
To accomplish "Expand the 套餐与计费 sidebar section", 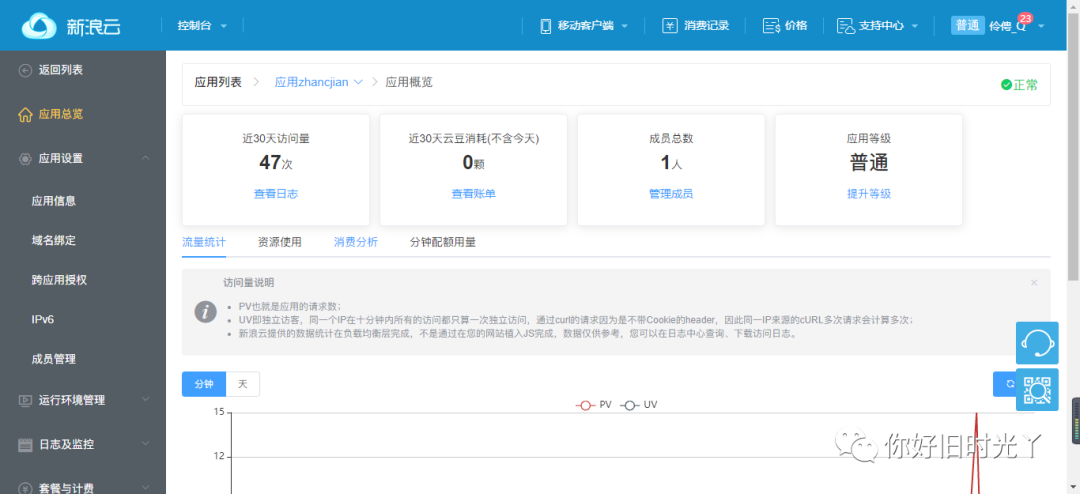I will [146, 488].
